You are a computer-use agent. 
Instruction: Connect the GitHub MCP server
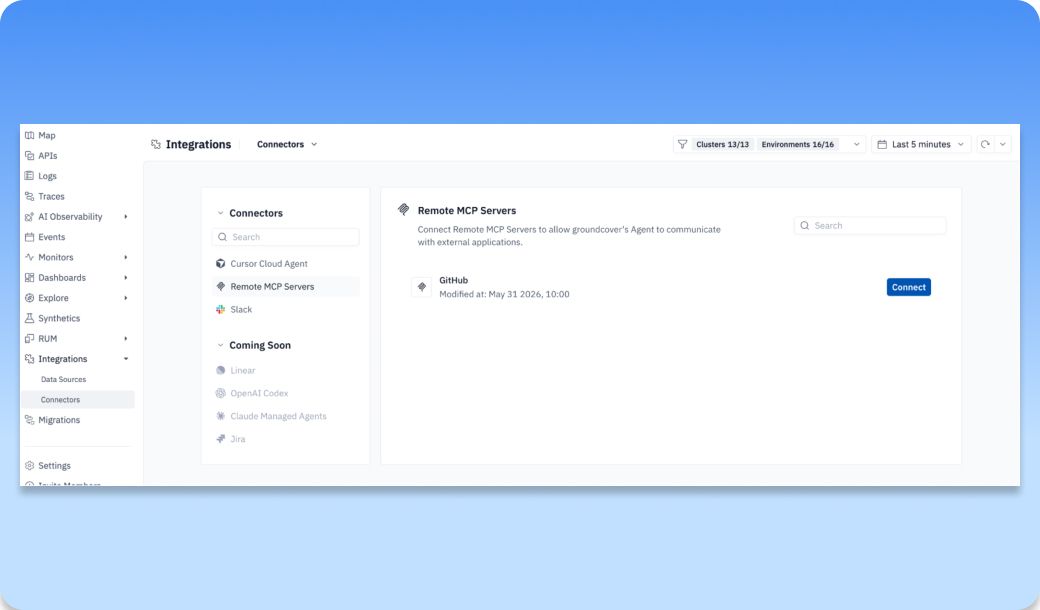pos(909,287)
